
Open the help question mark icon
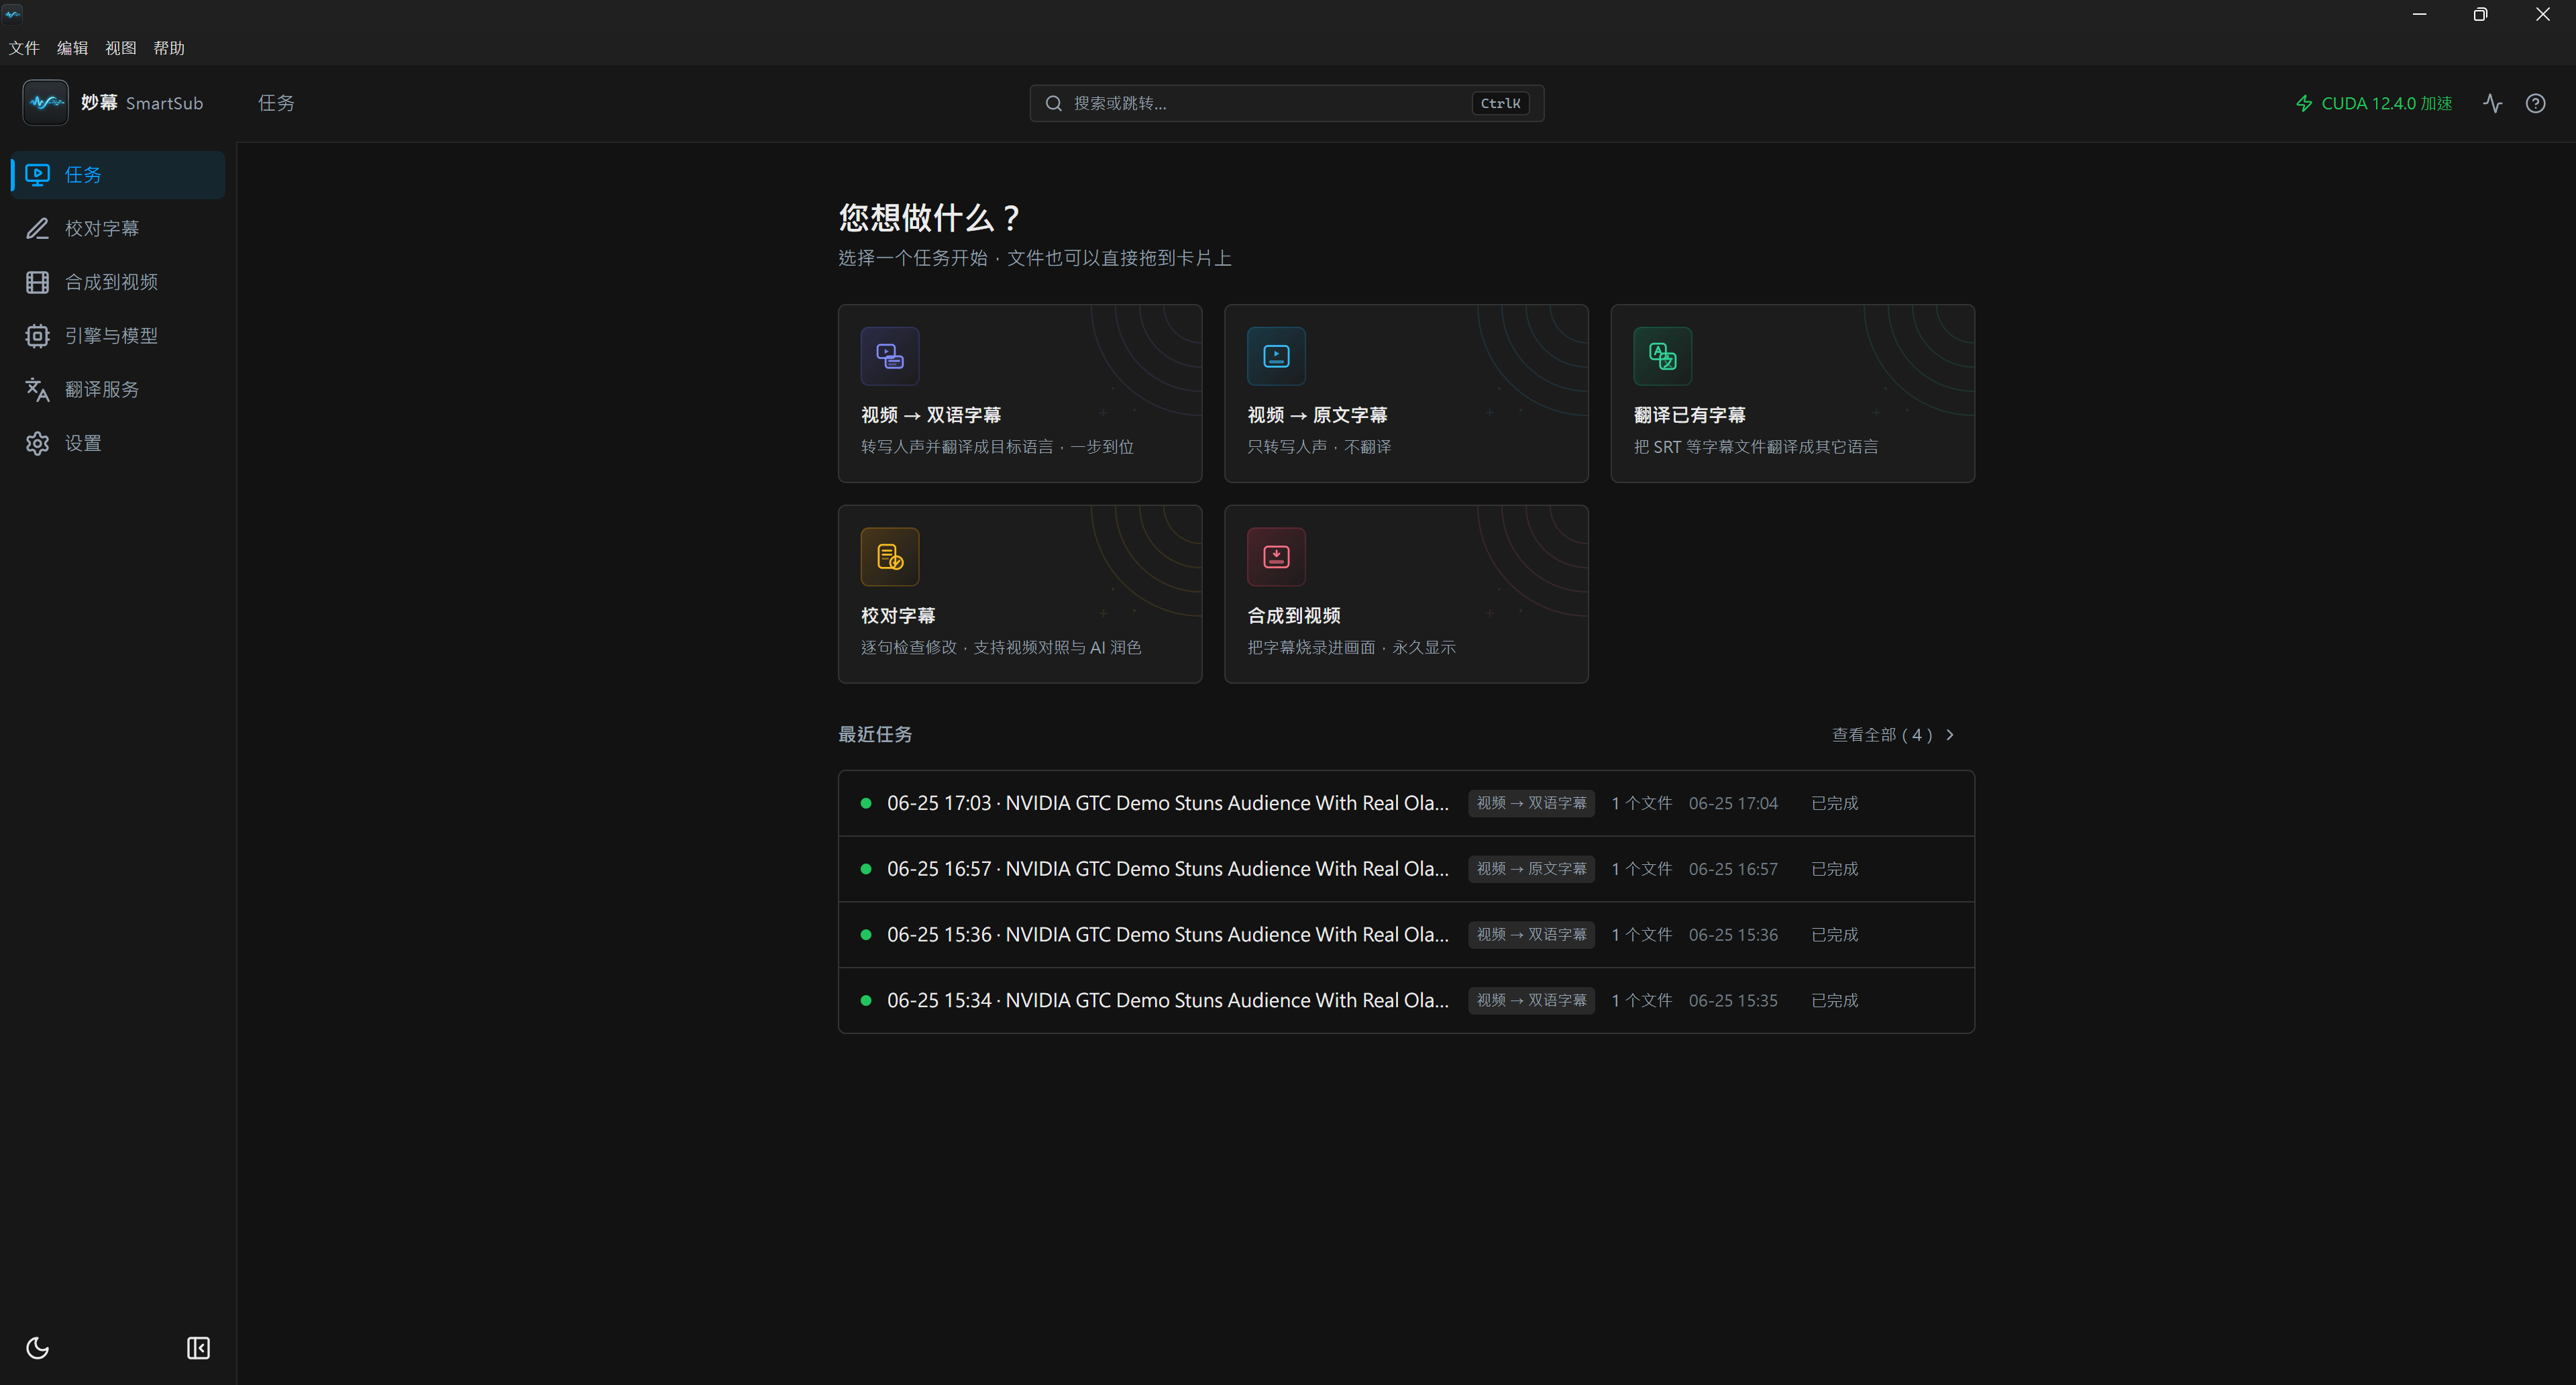pos(2535,103)
